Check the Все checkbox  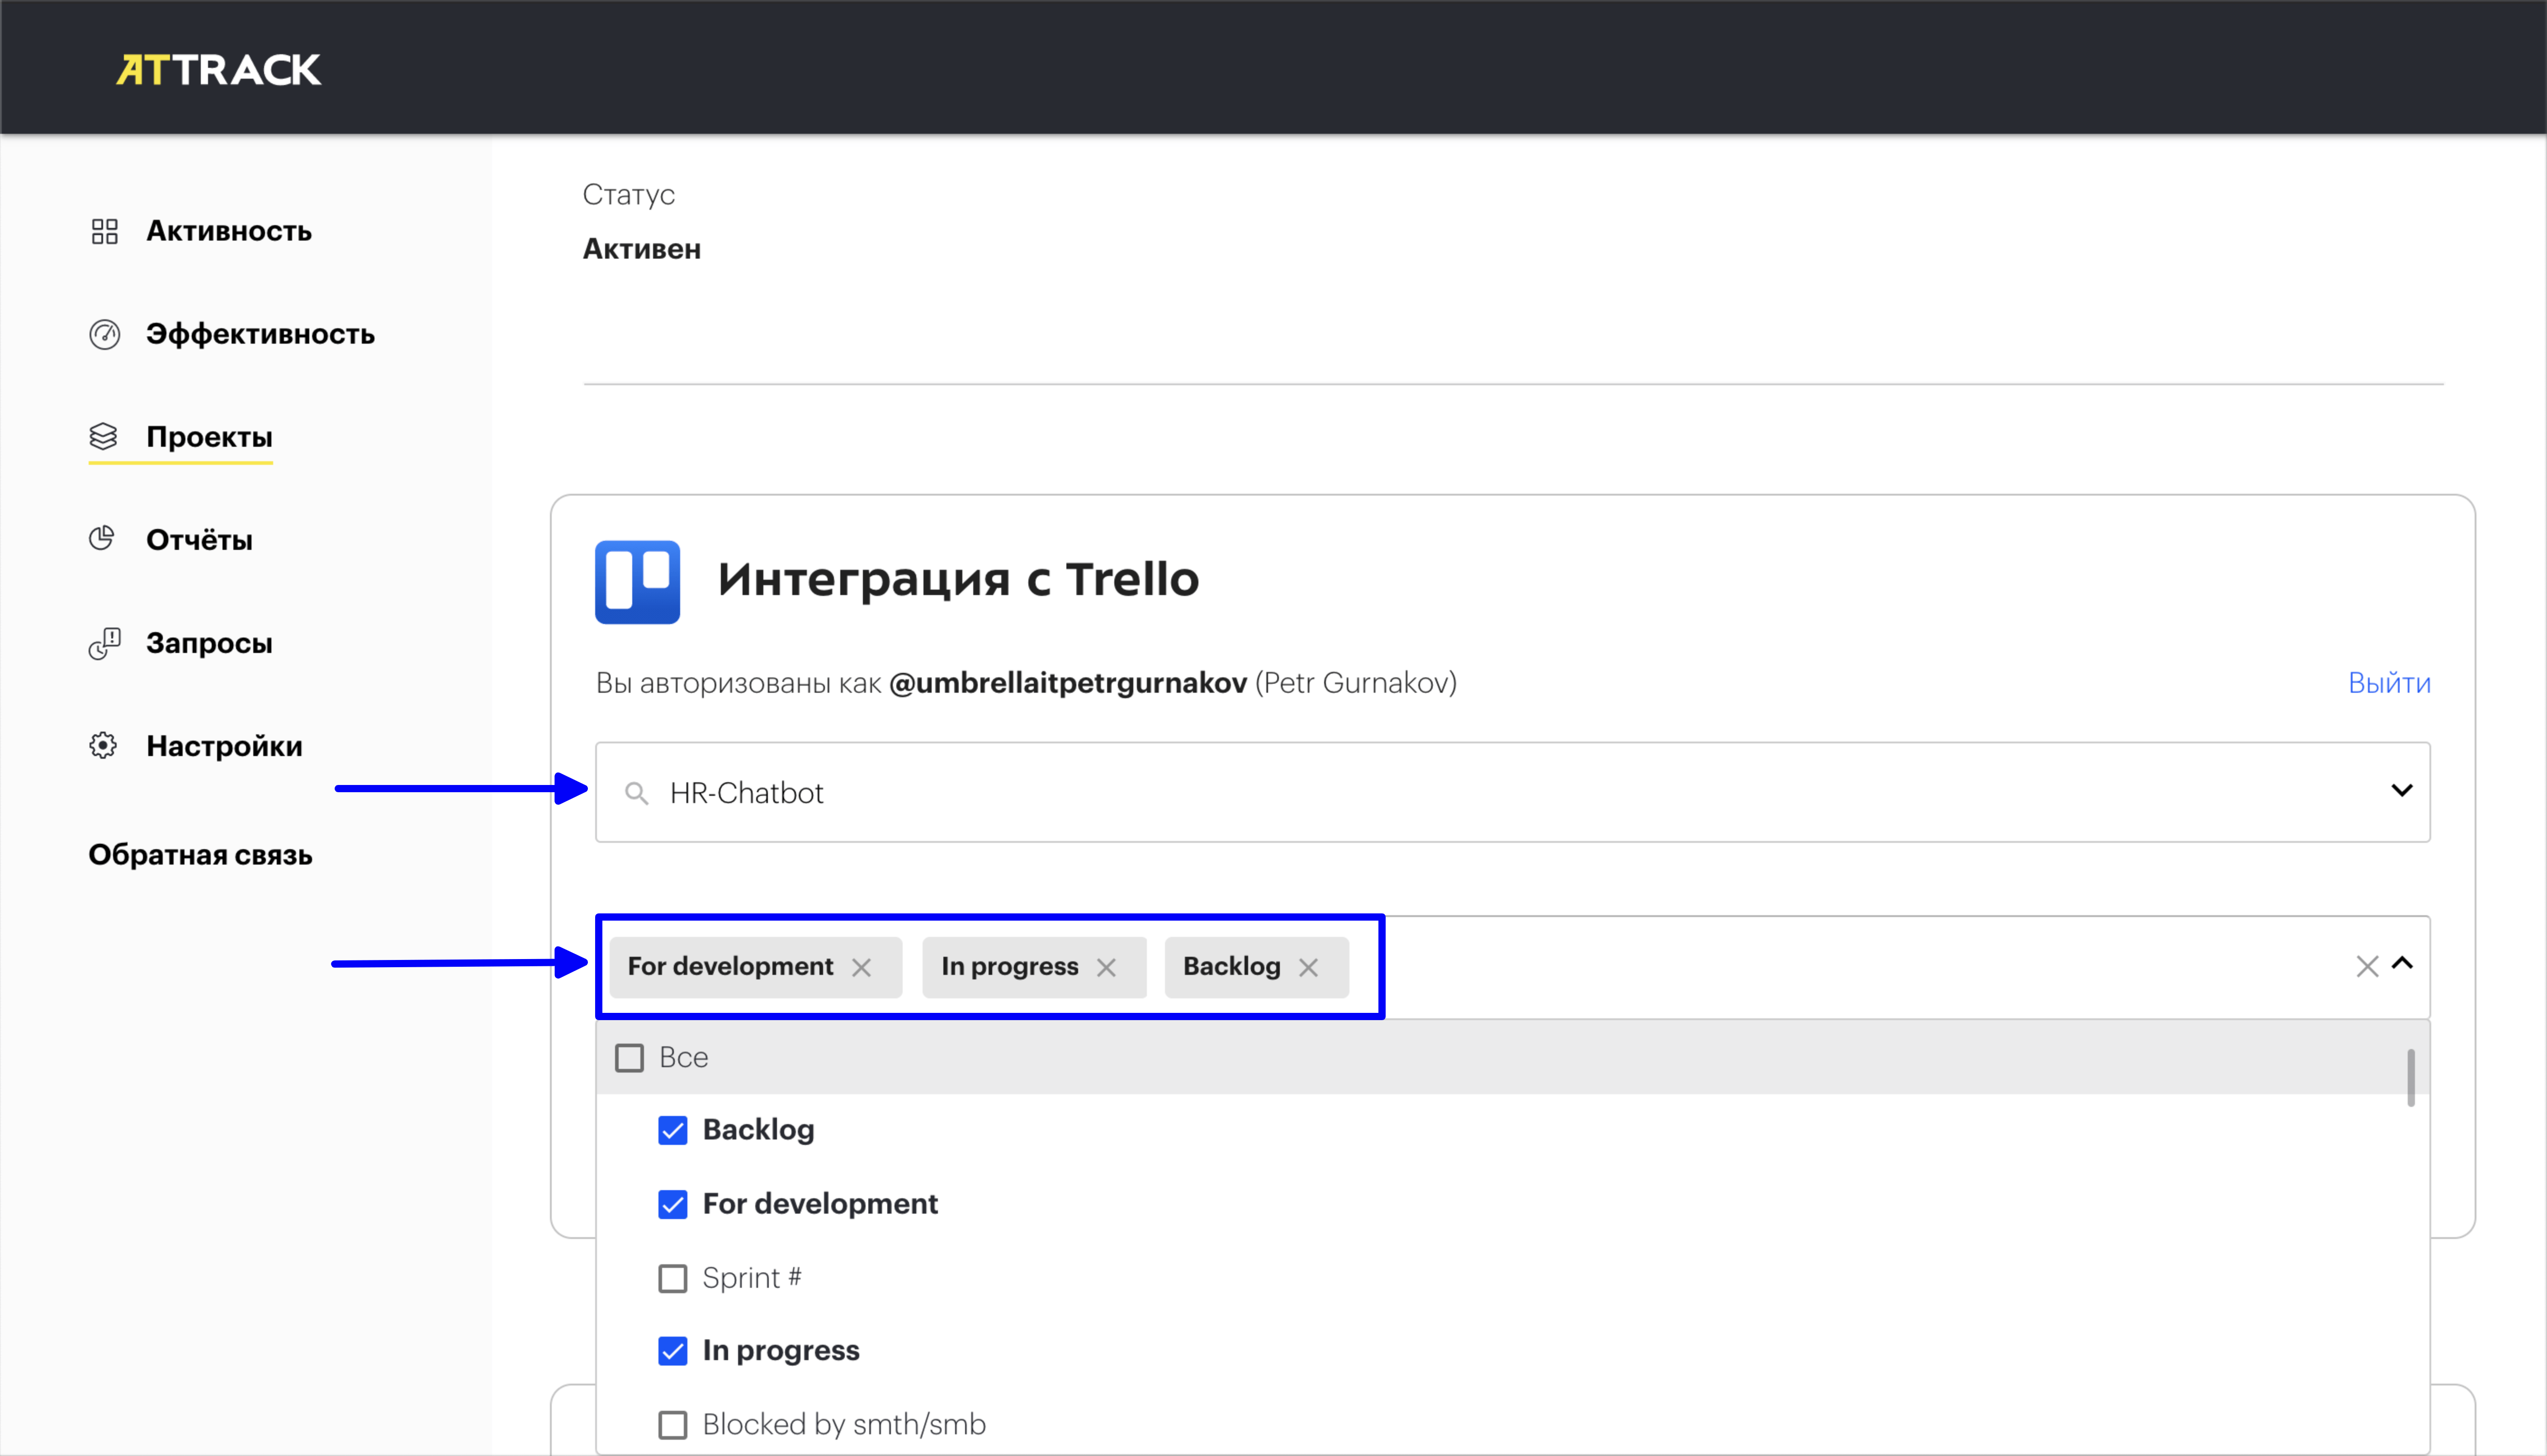(629, 1057)
